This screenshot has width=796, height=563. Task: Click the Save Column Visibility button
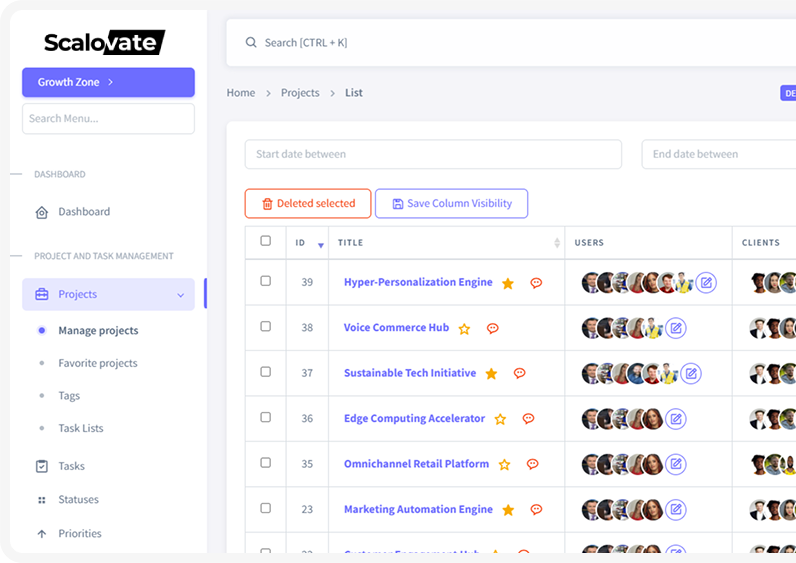pos(451,204)
